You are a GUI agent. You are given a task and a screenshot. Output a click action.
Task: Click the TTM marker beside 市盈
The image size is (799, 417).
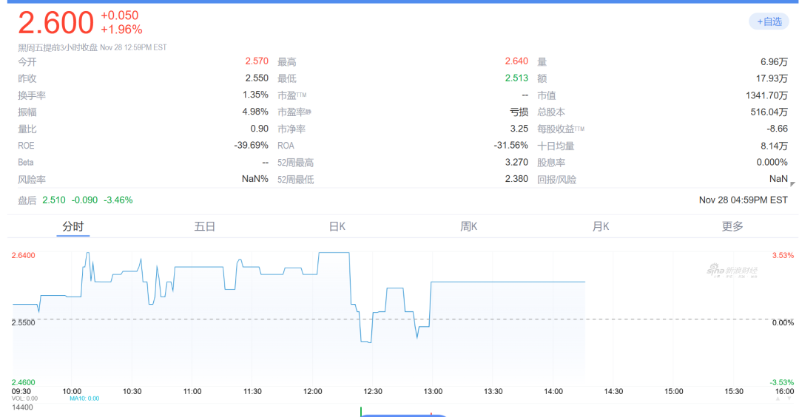click(300, 96)
